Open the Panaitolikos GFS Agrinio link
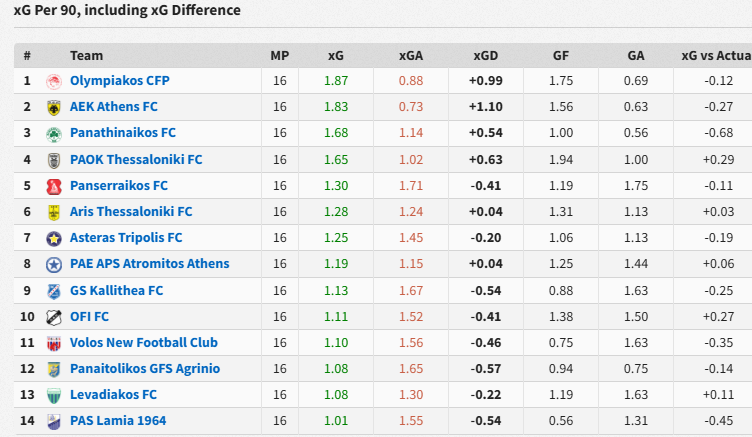Image resolution: width=752 pixels, height=437 pixels. tap(145, 369)
